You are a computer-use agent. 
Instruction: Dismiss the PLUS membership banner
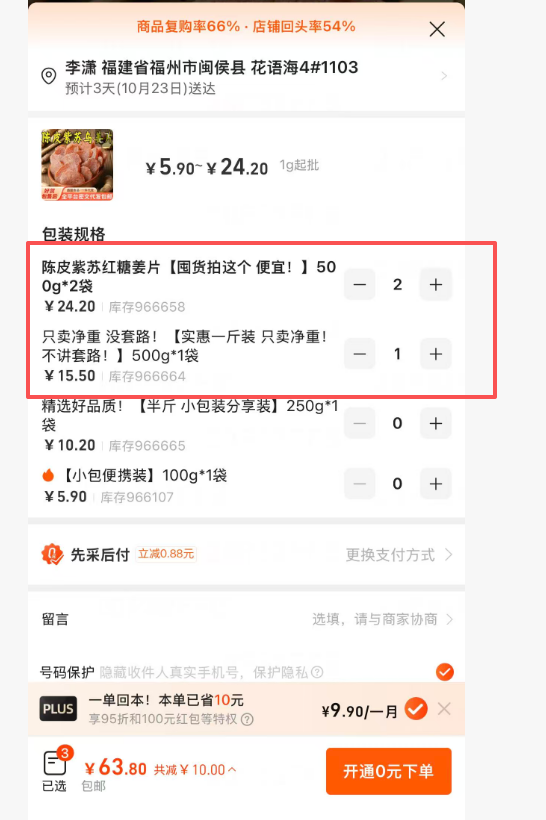(x=444, y=709)
